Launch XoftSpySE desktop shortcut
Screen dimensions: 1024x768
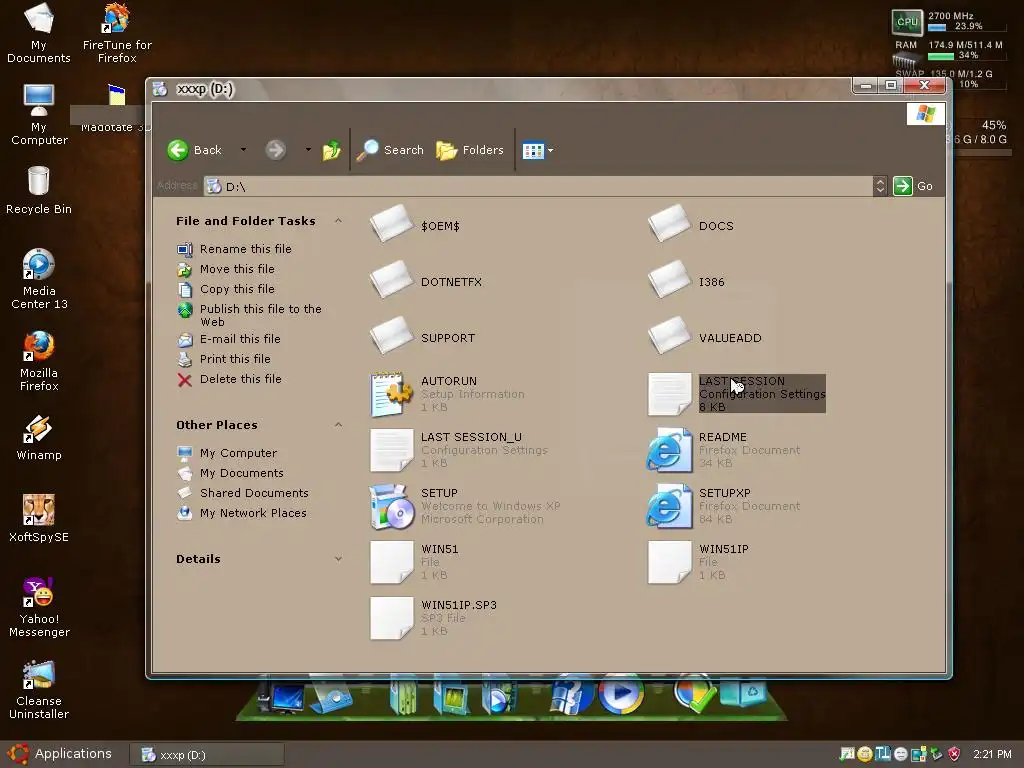coord(39,519)
